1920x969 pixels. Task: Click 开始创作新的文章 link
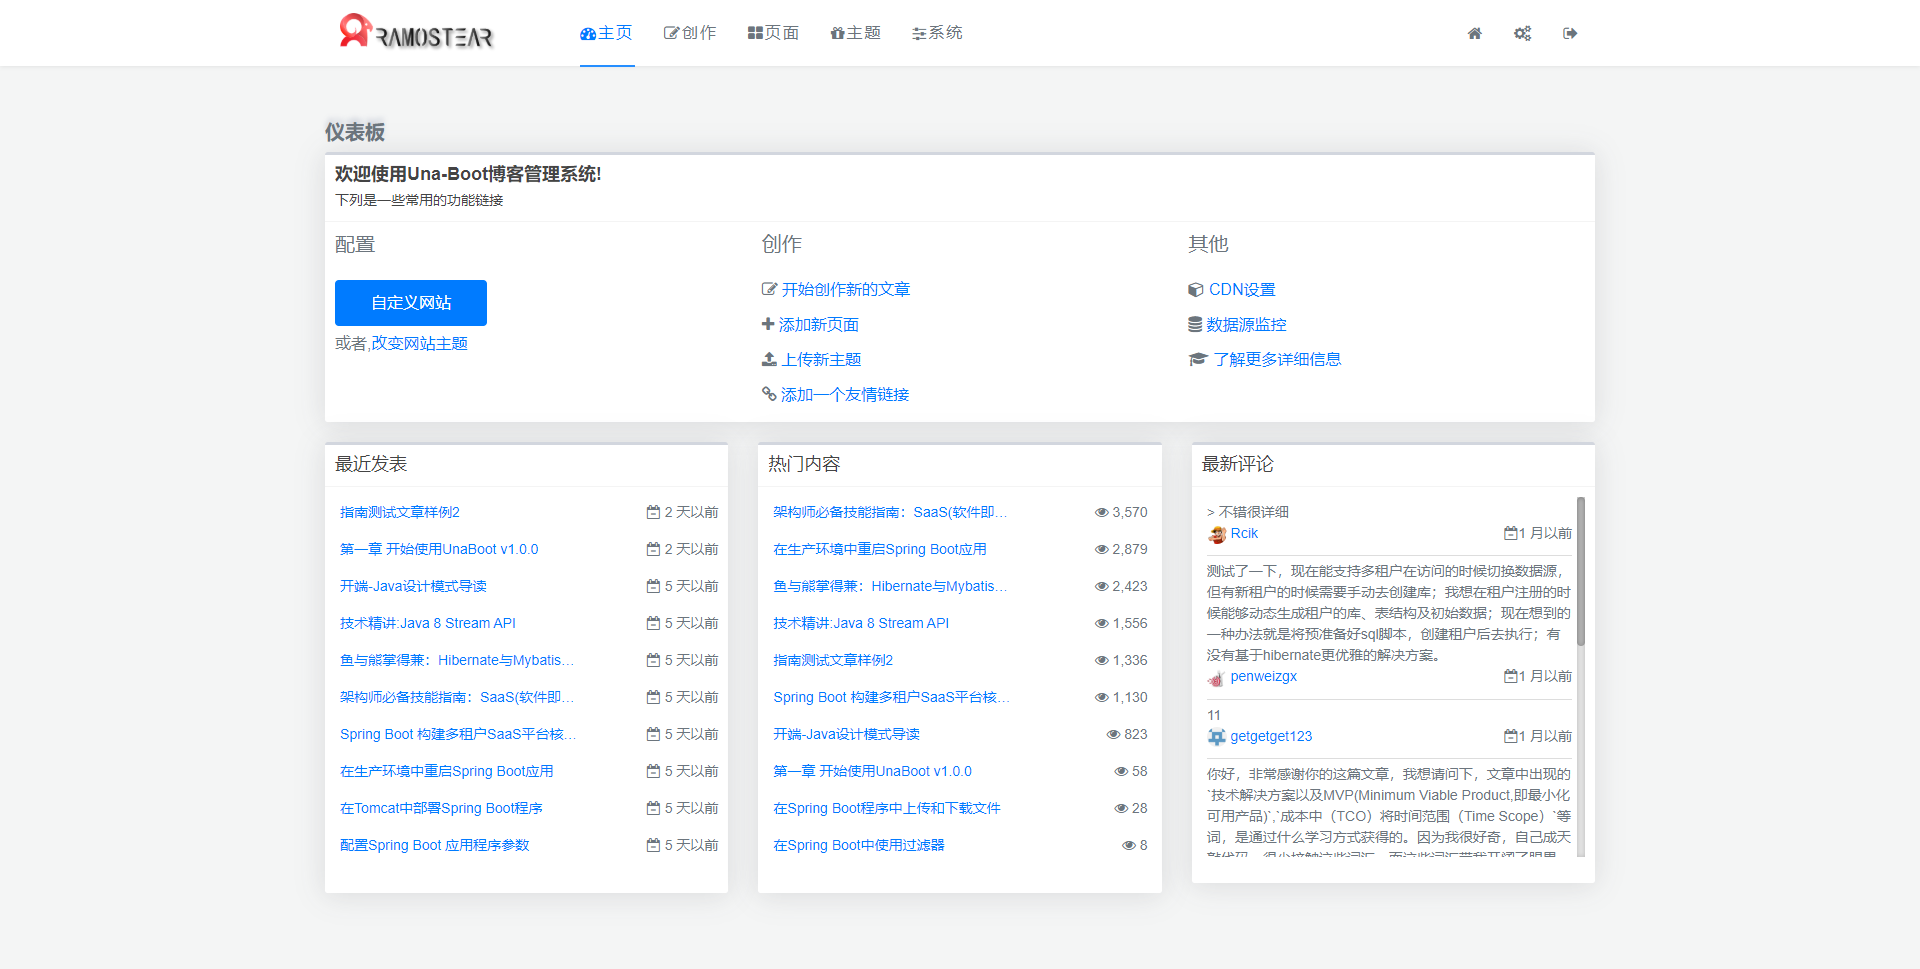point(836,290)
